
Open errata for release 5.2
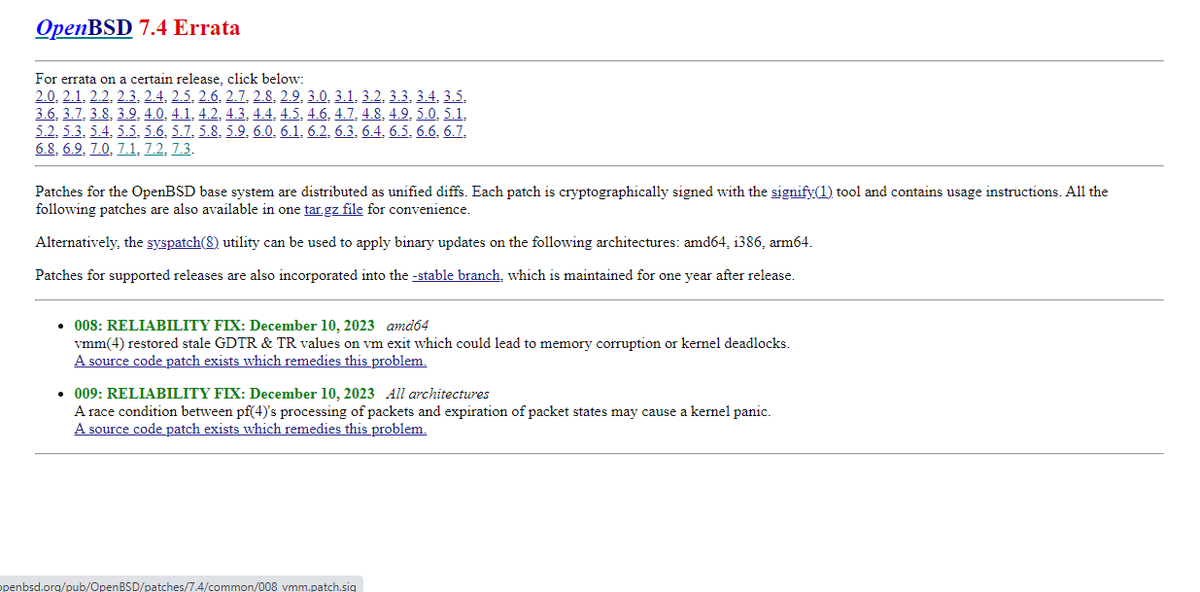(x=45, y=133)
